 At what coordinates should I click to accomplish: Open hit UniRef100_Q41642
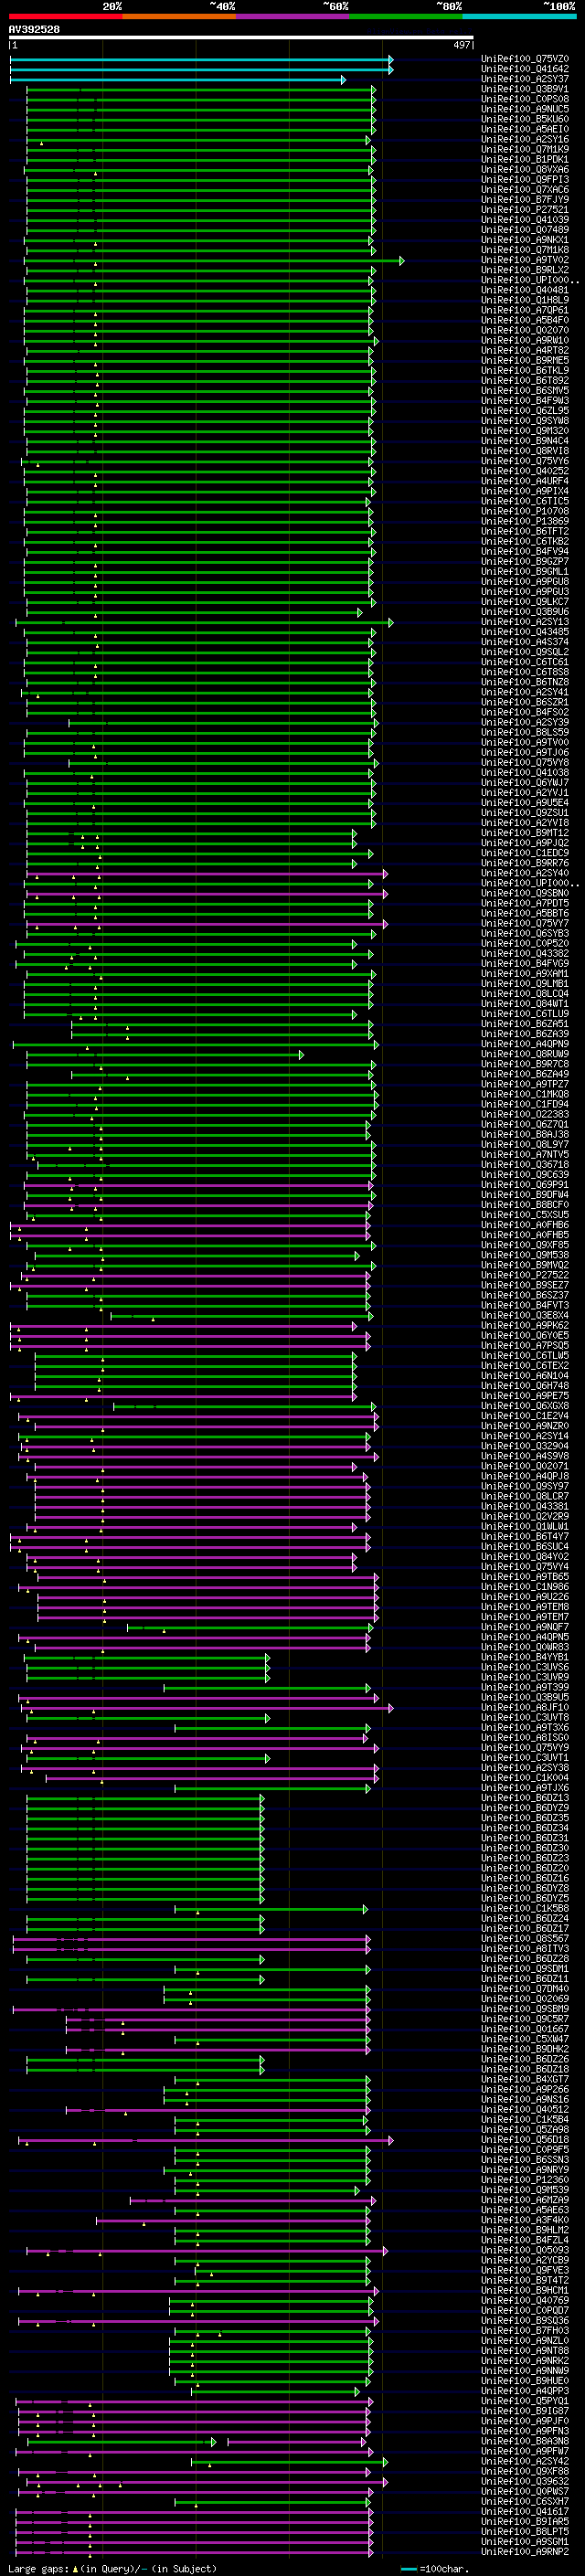click(x=525, y=69)
